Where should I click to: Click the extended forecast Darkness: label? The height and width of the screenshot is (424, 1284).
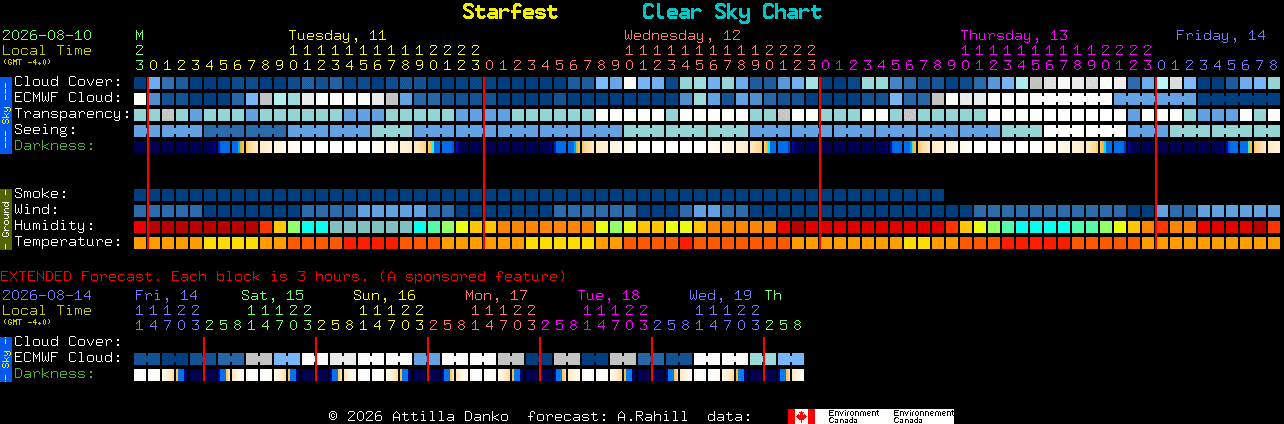point(54,374)
